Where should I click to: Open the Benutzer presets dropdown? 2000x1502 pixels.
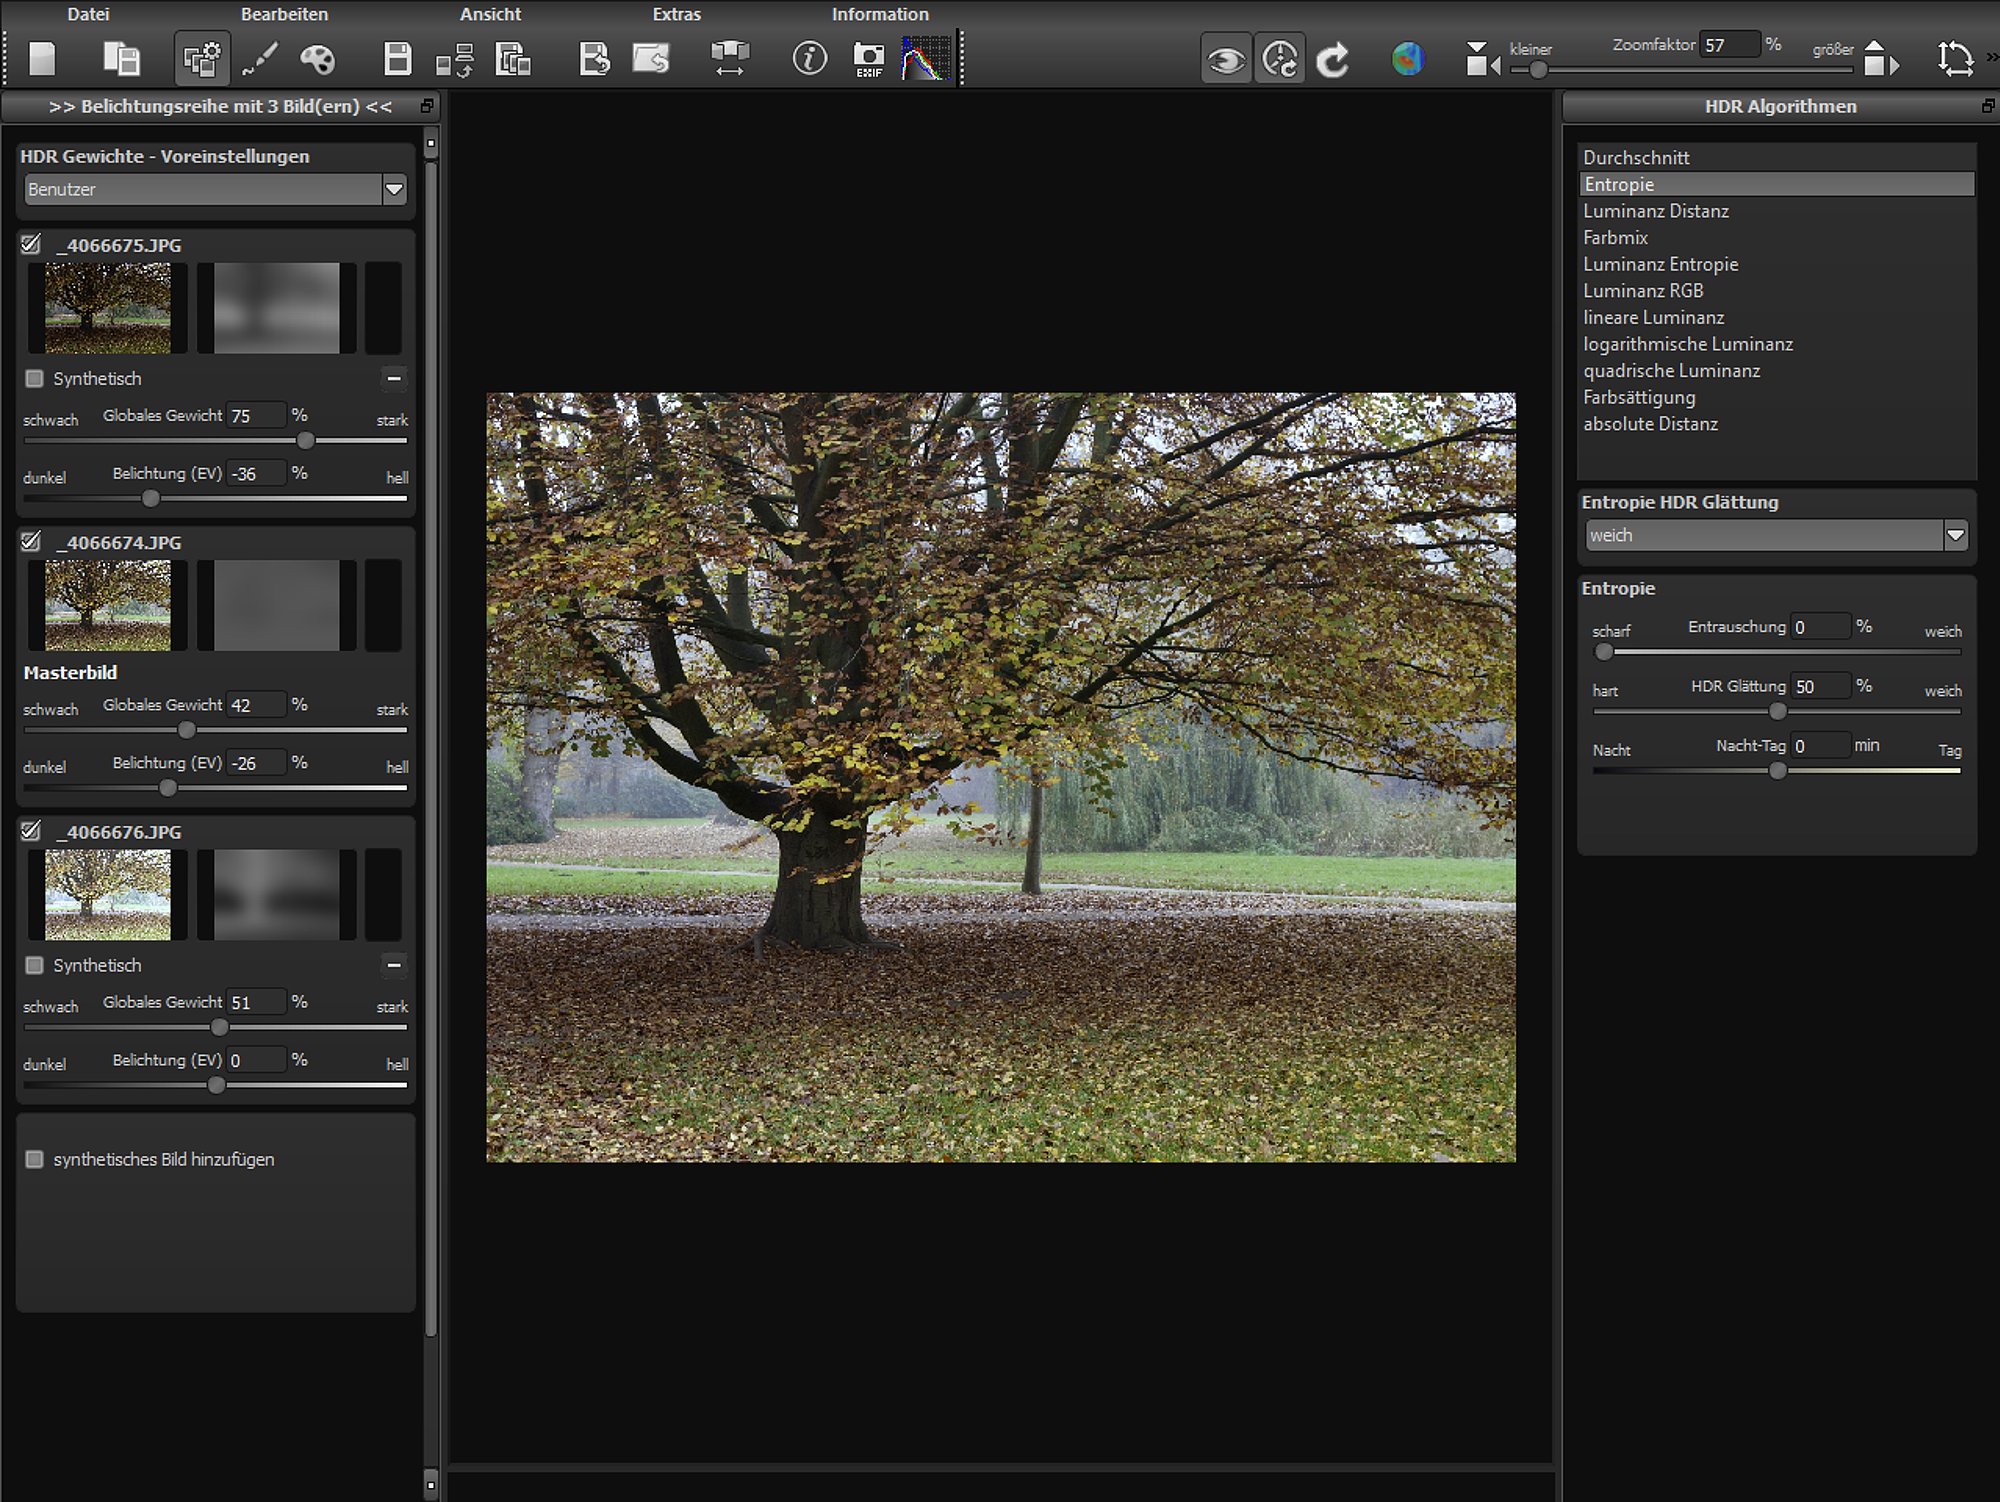[x=214, y=189]
